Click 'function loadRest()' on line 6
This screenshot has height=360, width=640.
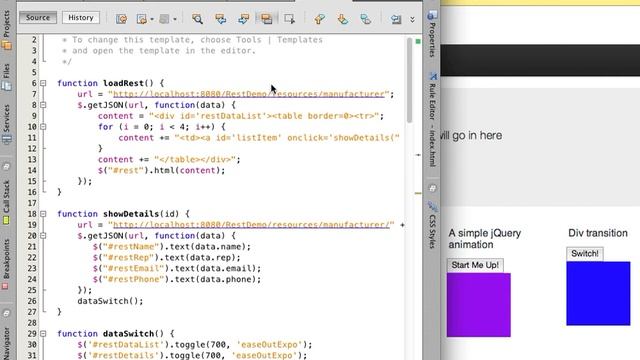[105, 83]
